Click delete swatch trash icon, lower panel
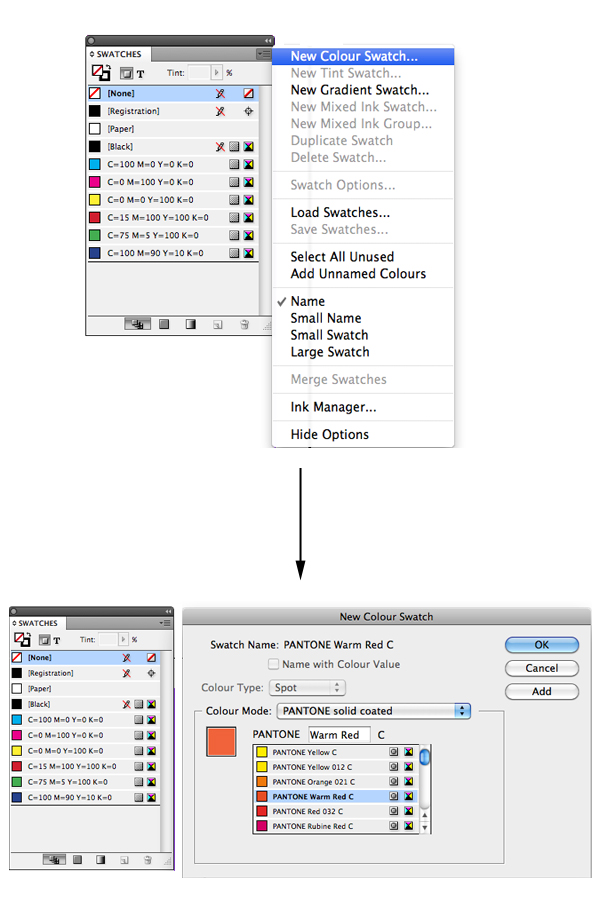This screenshot has height=917, width=600. (147, 860)
